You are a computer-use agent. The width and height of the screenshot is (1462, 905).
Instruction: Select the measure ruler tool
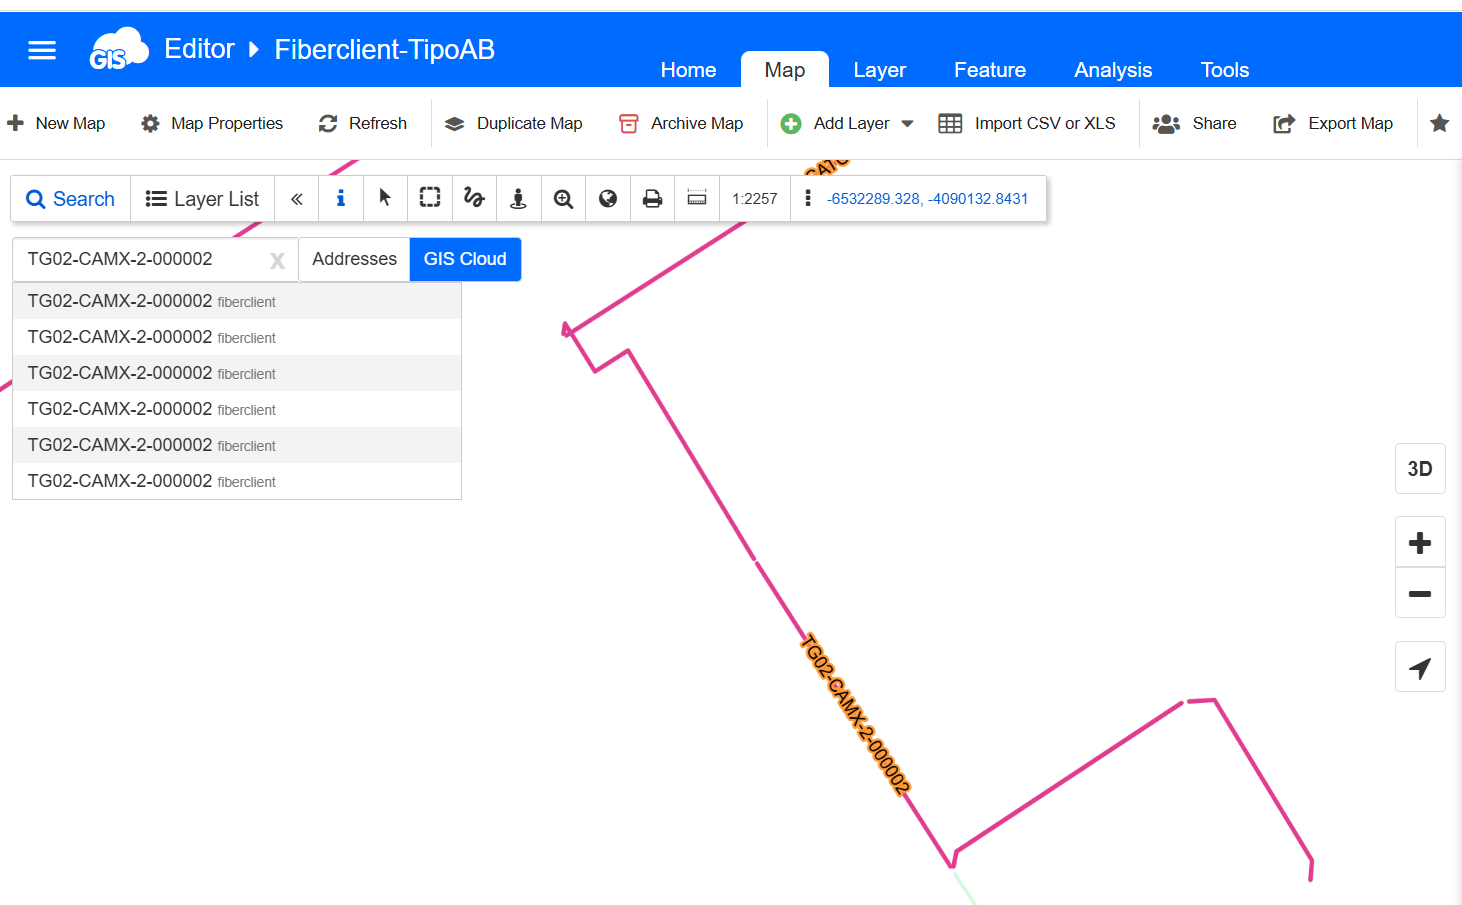click(697, 198)
